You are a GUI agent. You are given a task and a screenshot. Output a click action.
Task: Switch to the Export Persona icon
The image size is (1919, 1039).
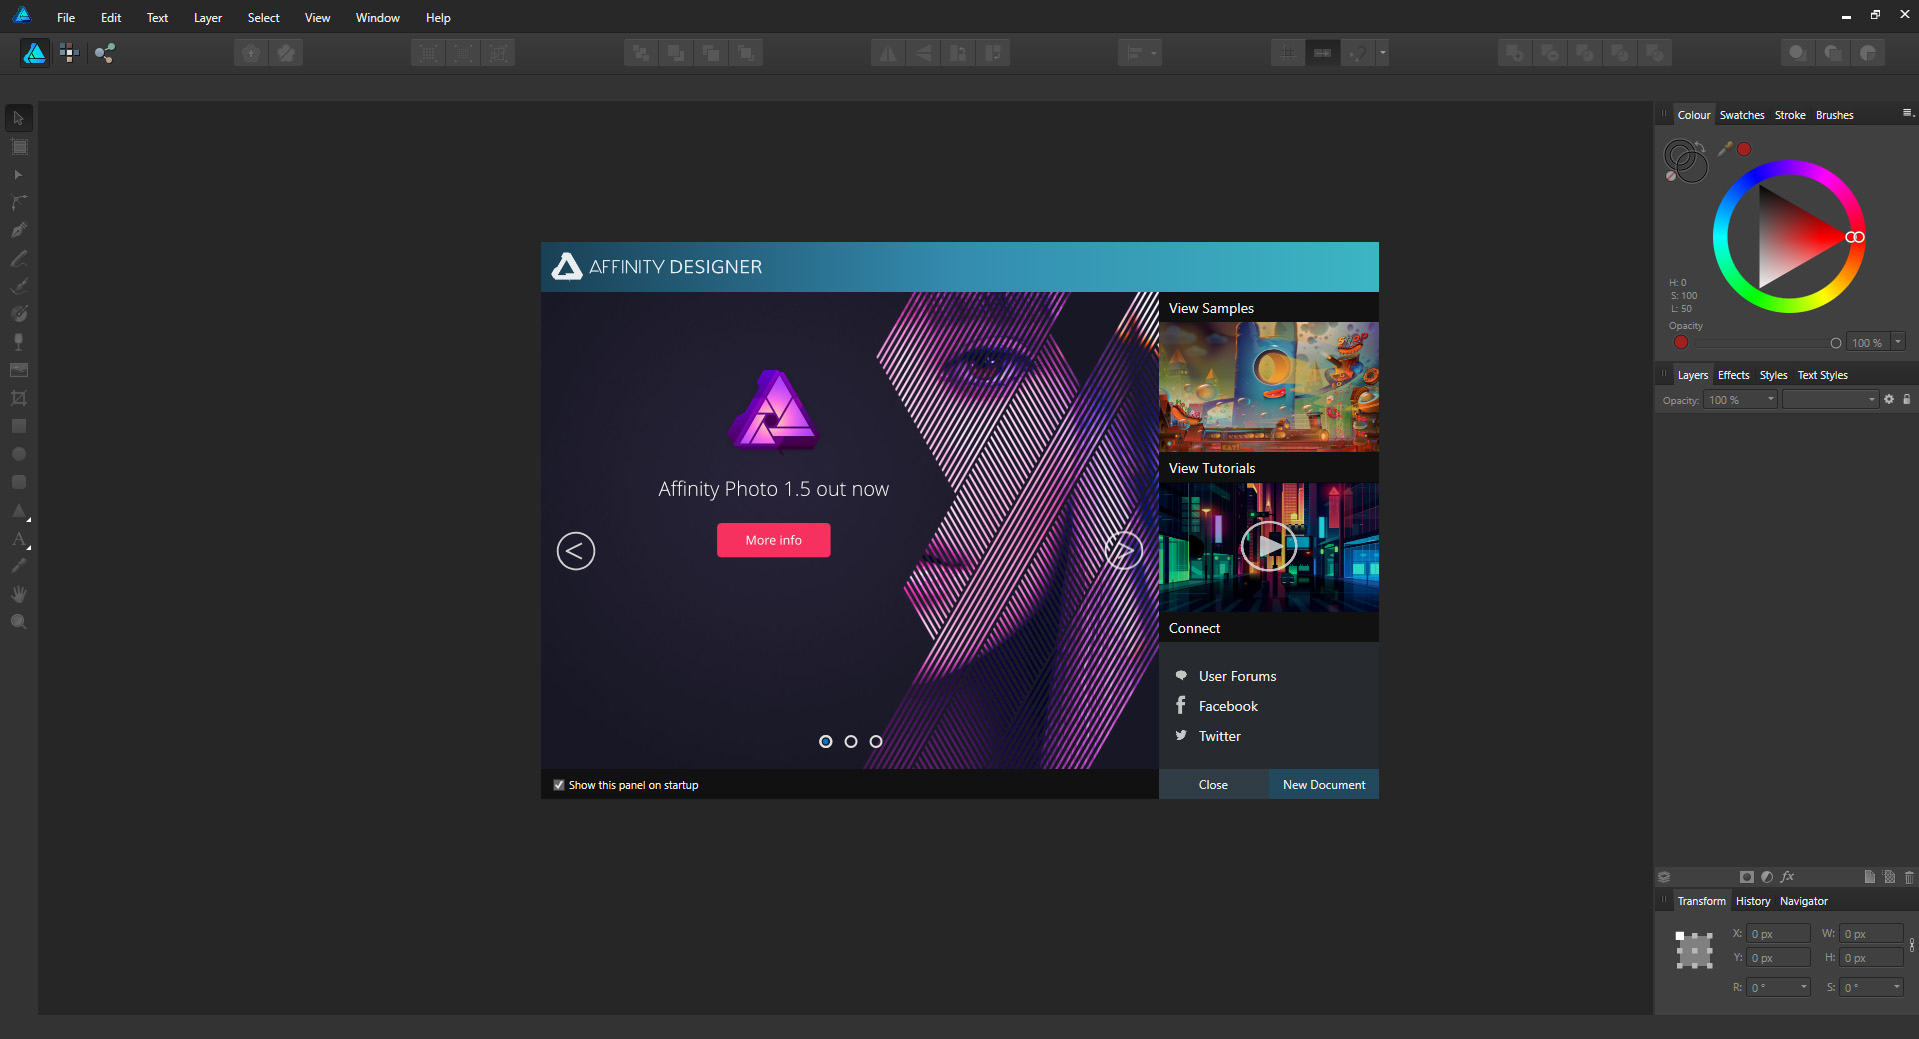pos(105,53)
